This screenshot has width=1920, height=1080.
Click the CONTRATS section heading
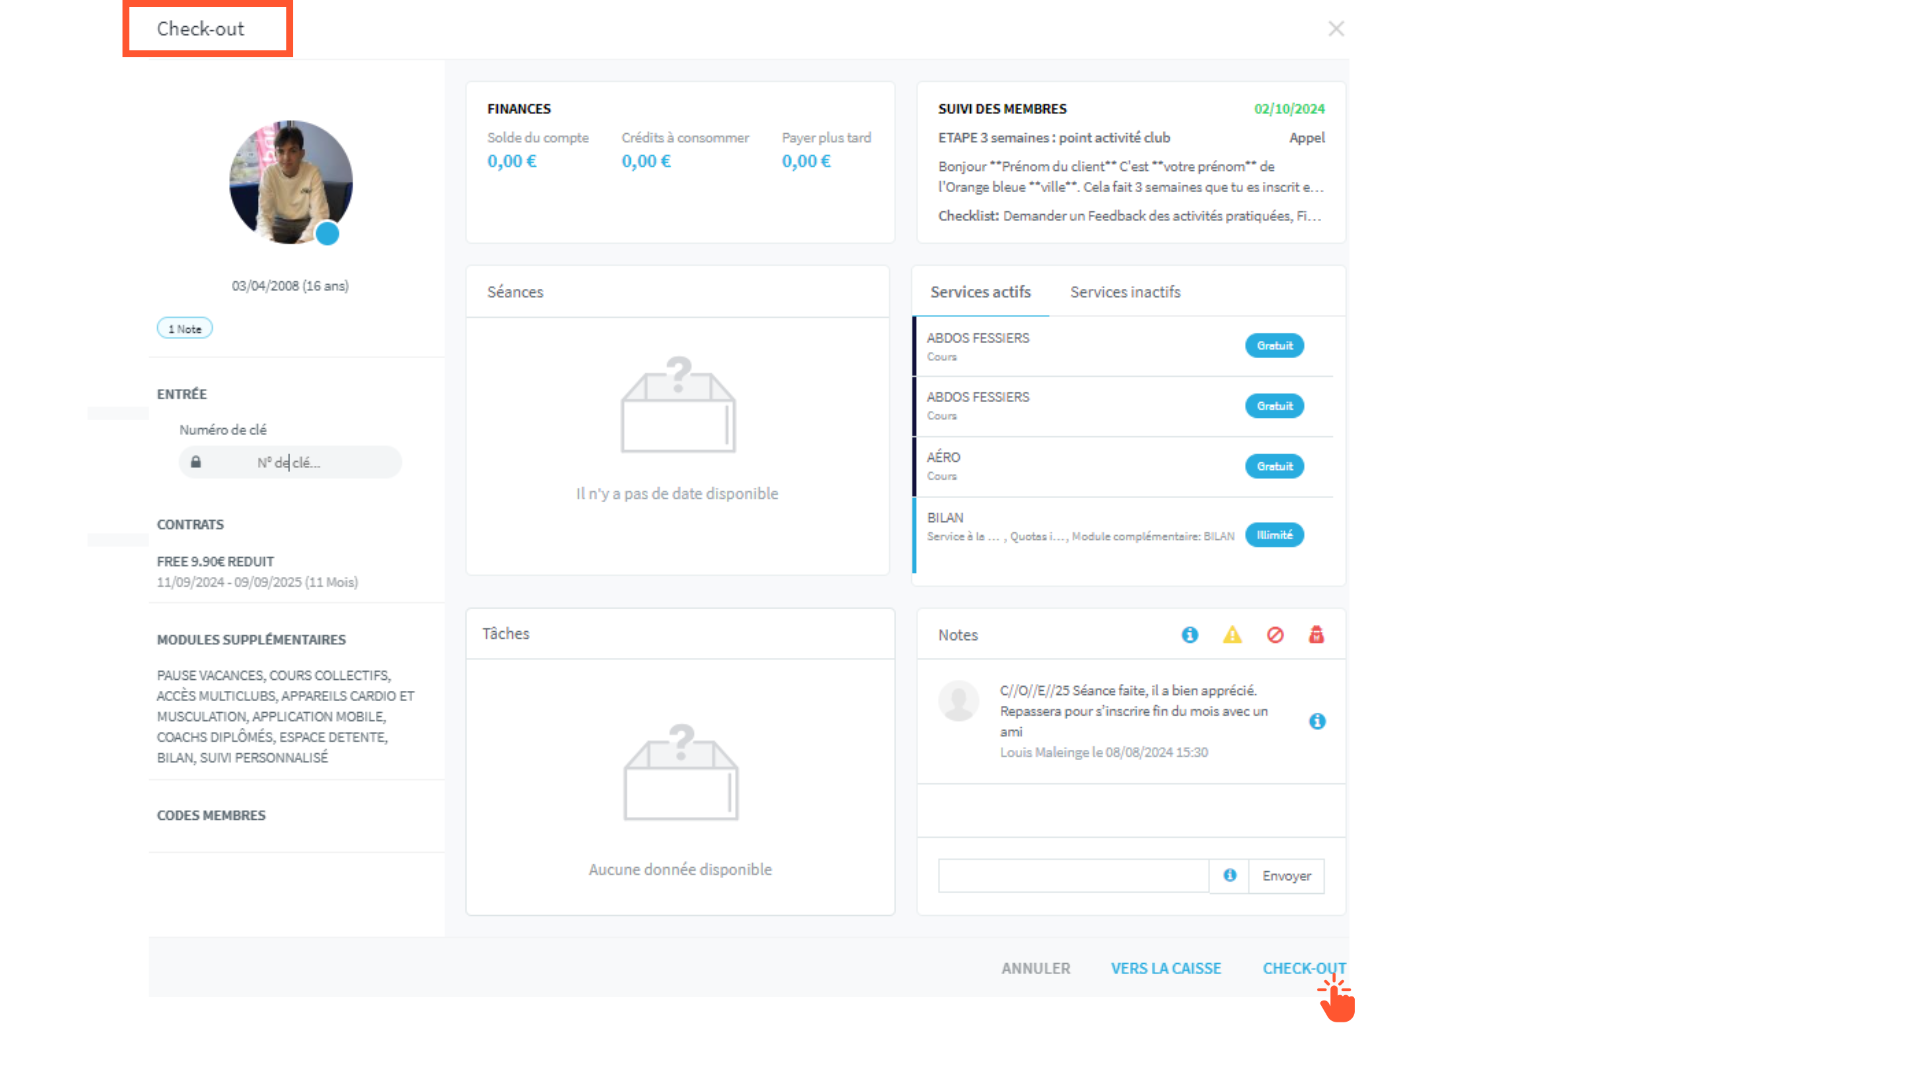coord(190,525)
